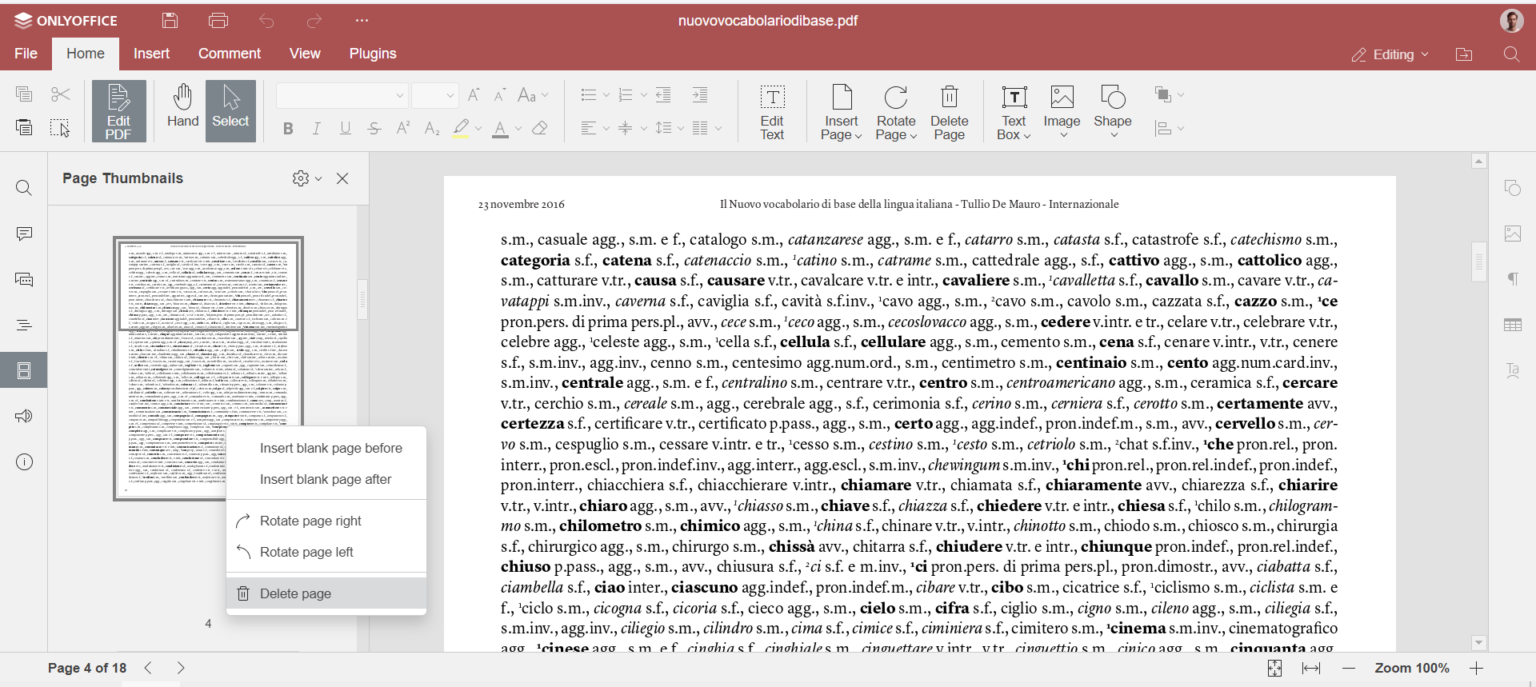
Task: Open the Shape gallery
Action: pos(1112,110)
